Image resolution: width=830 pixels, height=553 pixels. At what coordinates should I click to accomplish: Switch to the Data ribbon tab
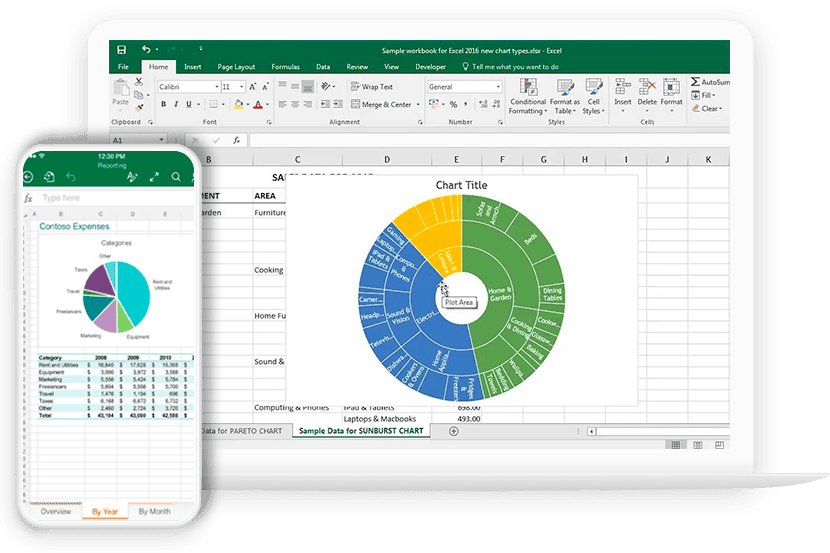pyautogui.click(x=323, y=67)
